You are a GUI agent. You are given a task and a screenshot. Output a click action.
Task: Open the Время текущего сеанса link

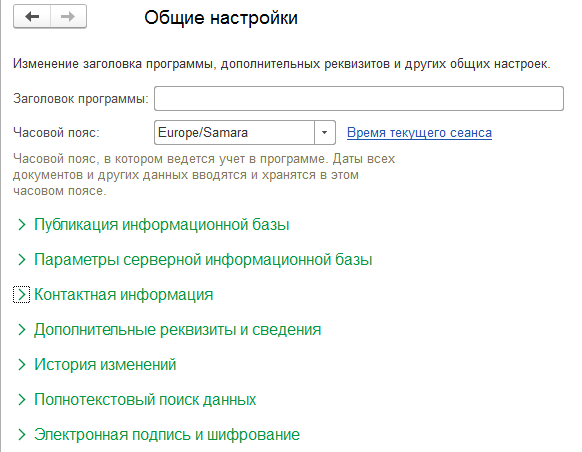click(419, 132)
